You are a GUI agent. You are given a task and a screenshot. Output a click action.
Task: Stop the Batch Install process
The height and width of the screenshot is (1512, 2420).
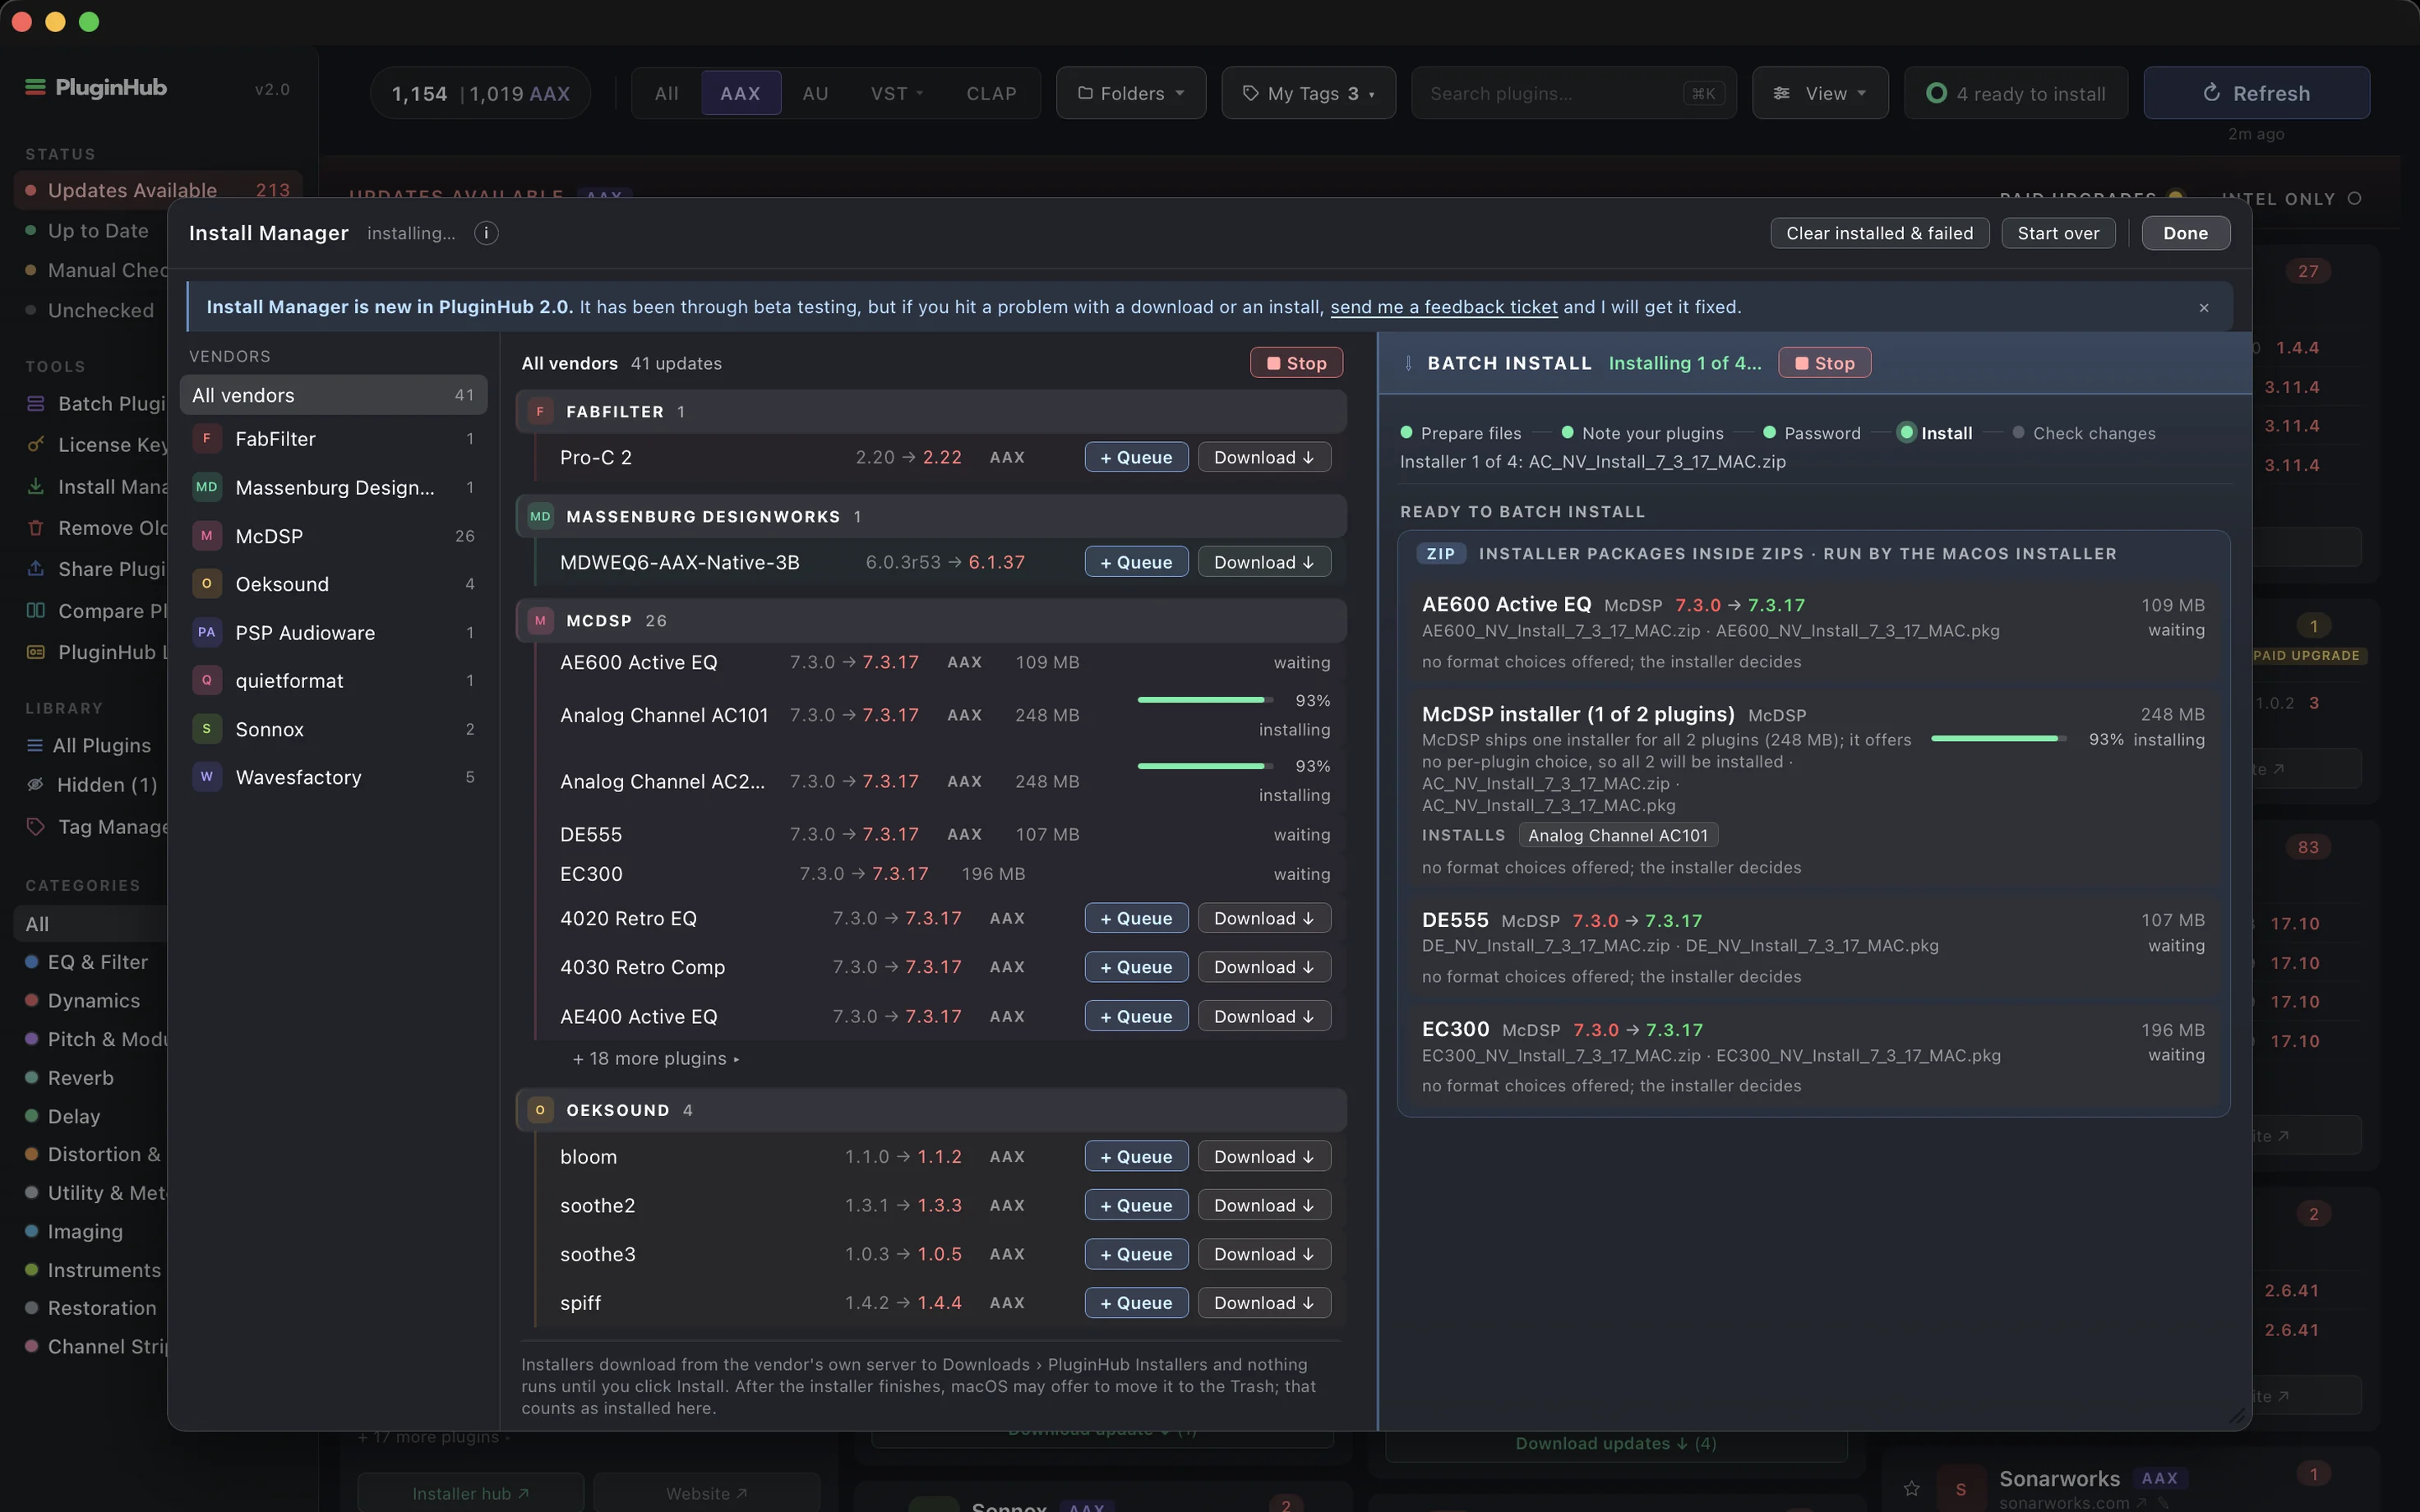1824,363
